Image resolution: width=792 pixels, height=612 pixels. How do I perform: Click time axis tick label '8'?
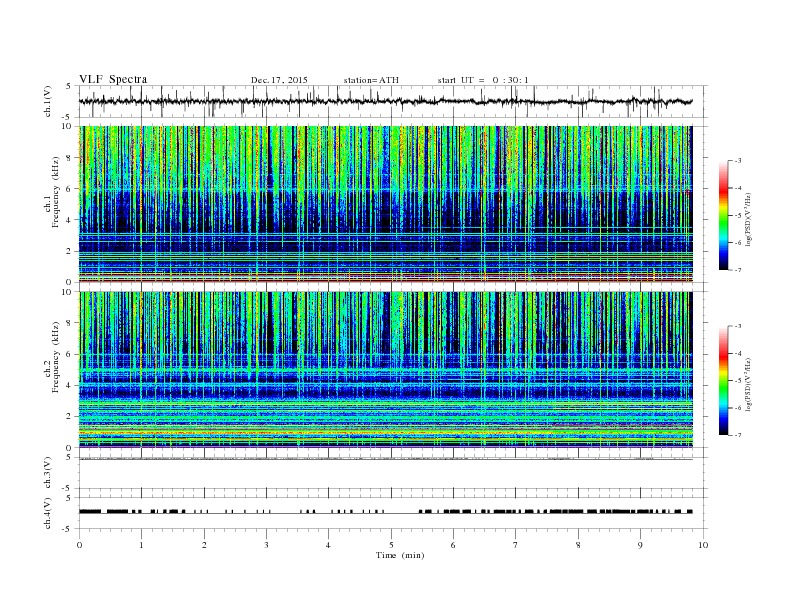click(578, 545)
